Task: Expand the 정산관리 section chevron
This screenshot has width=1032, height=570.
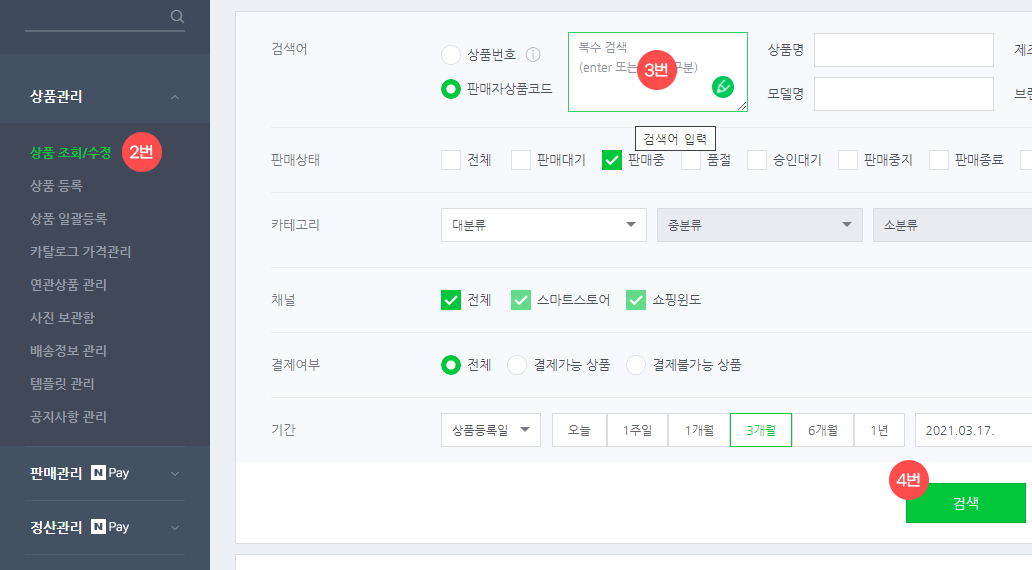Action: 175,526
